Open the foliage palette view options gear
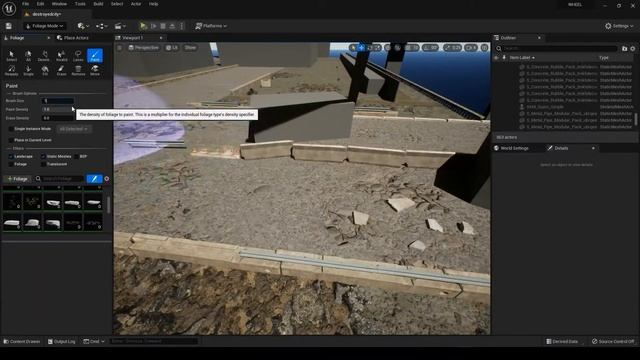 [x=107, y=179]
